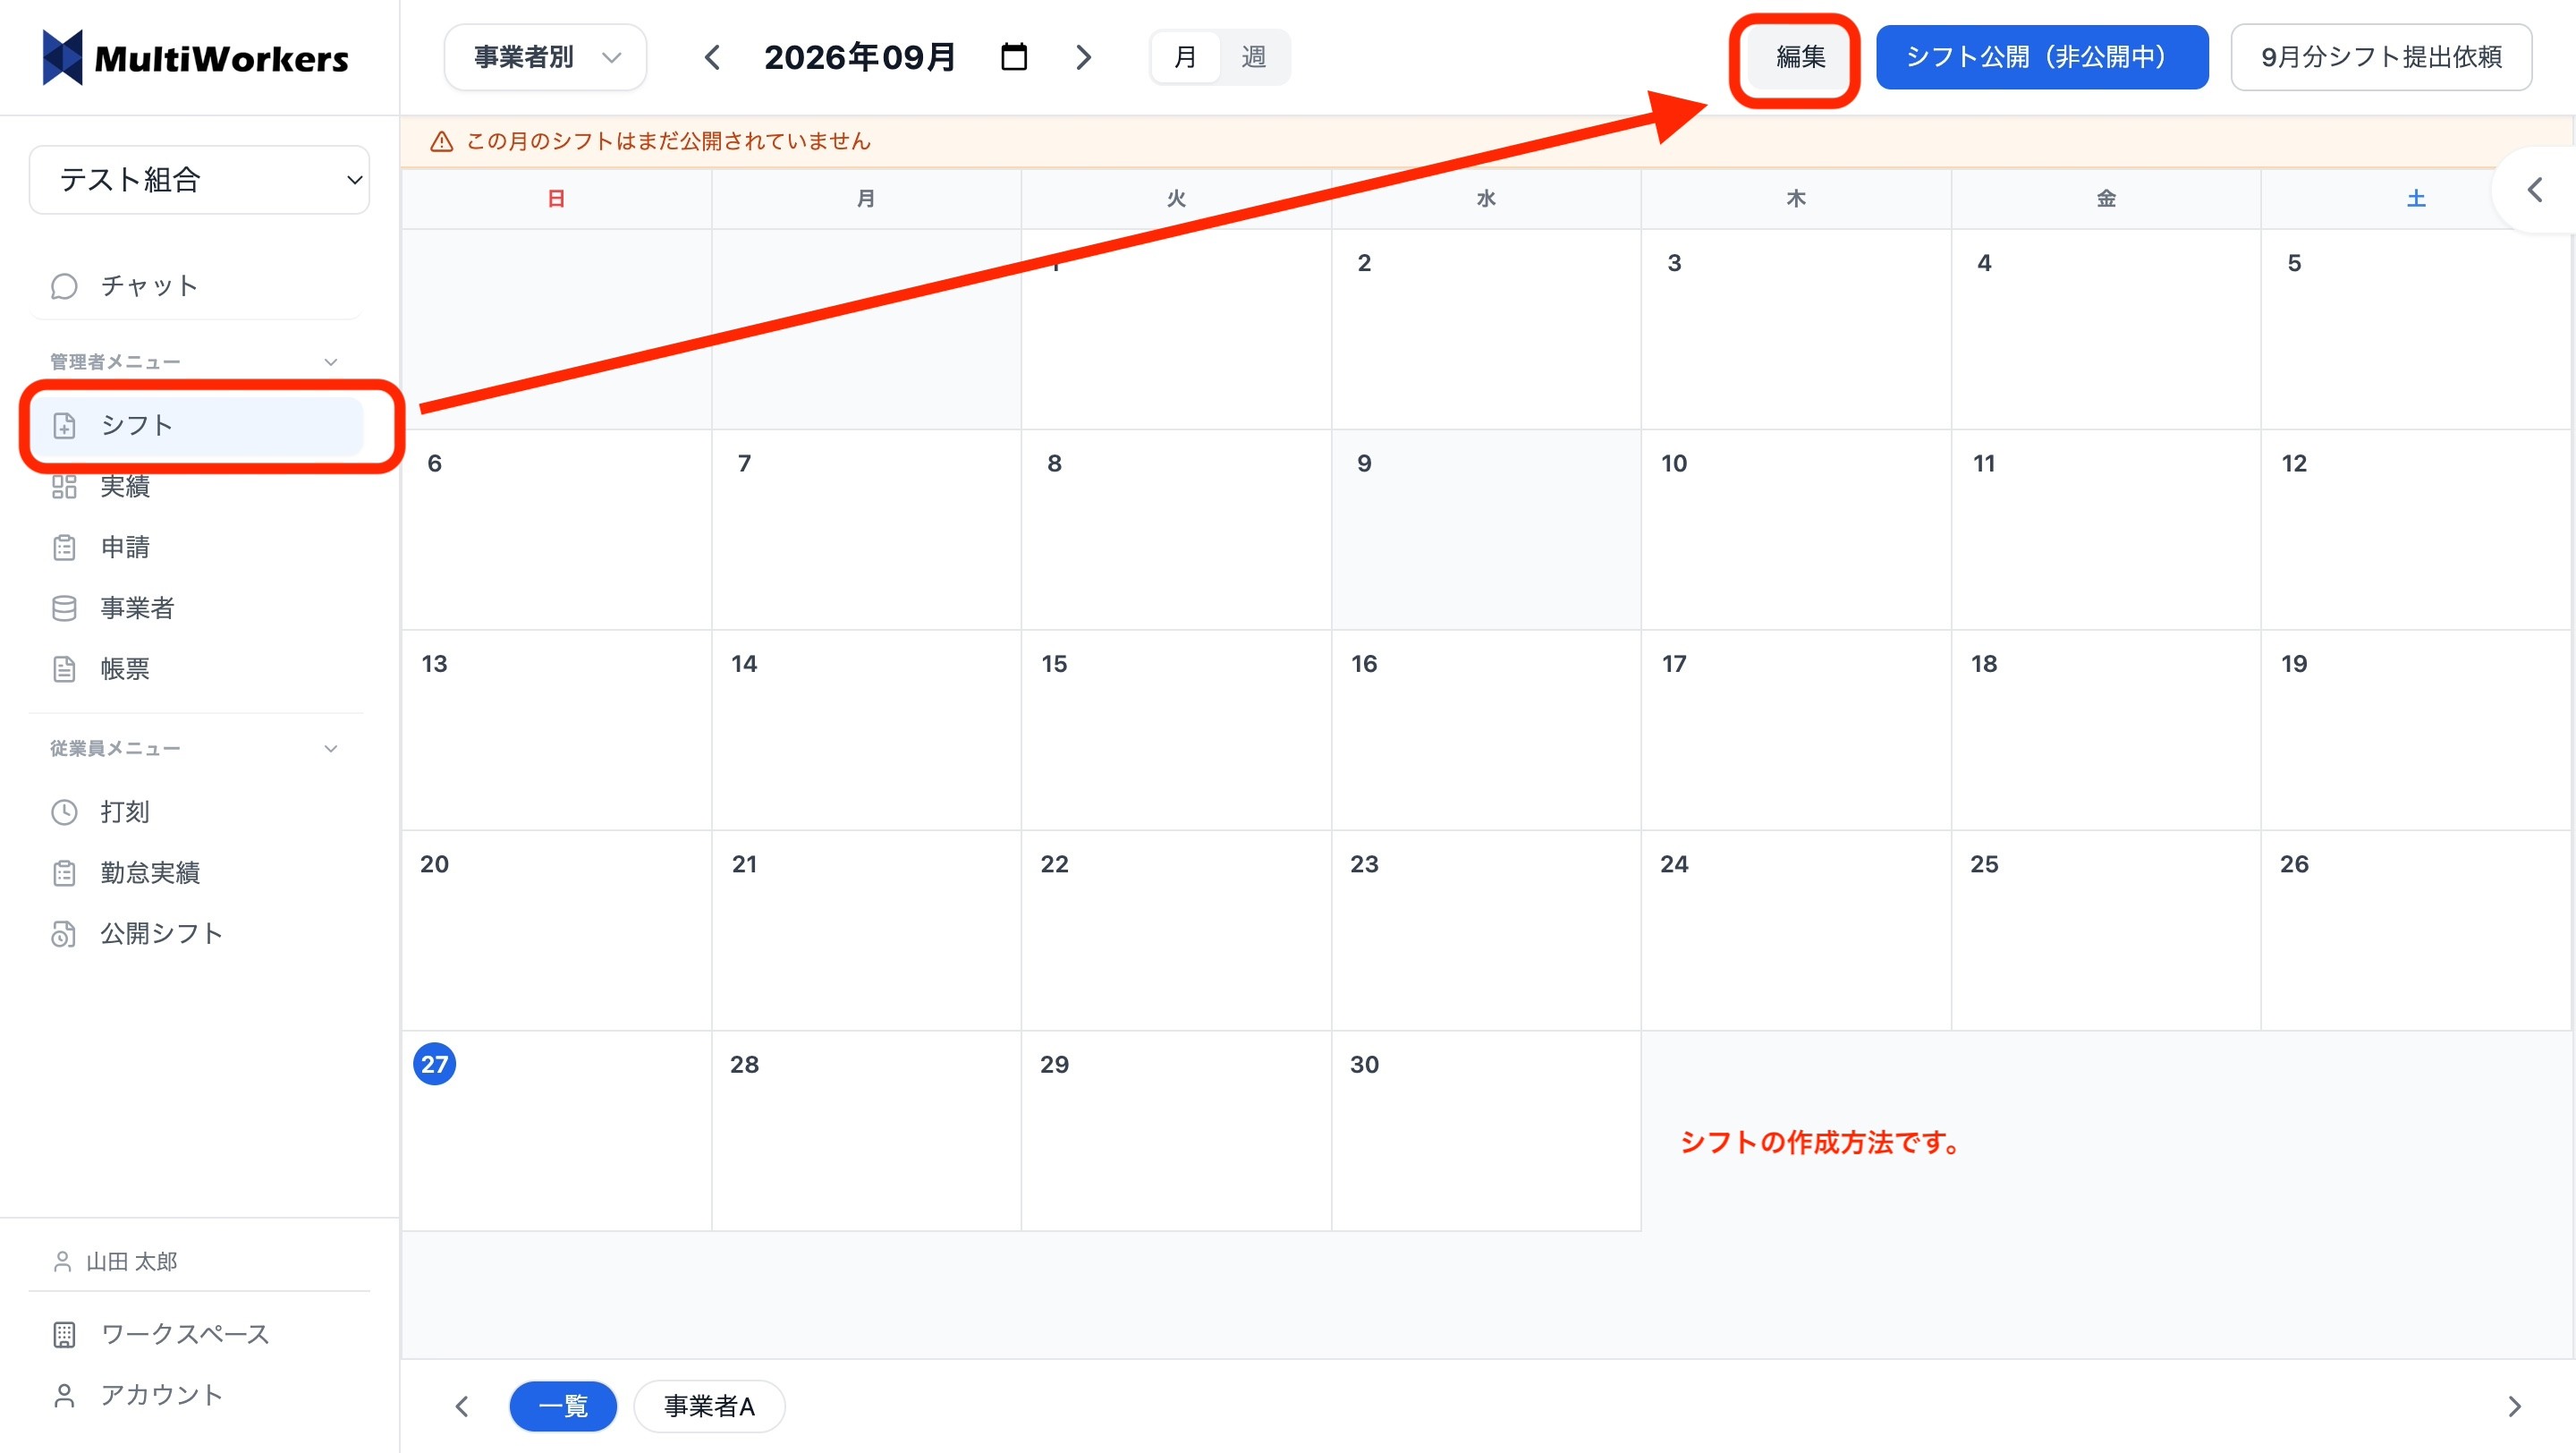Click the 9月分シフト提出依頼 button
The width and height of the screenshot is (2576, 1453).
pos(2381,57)
